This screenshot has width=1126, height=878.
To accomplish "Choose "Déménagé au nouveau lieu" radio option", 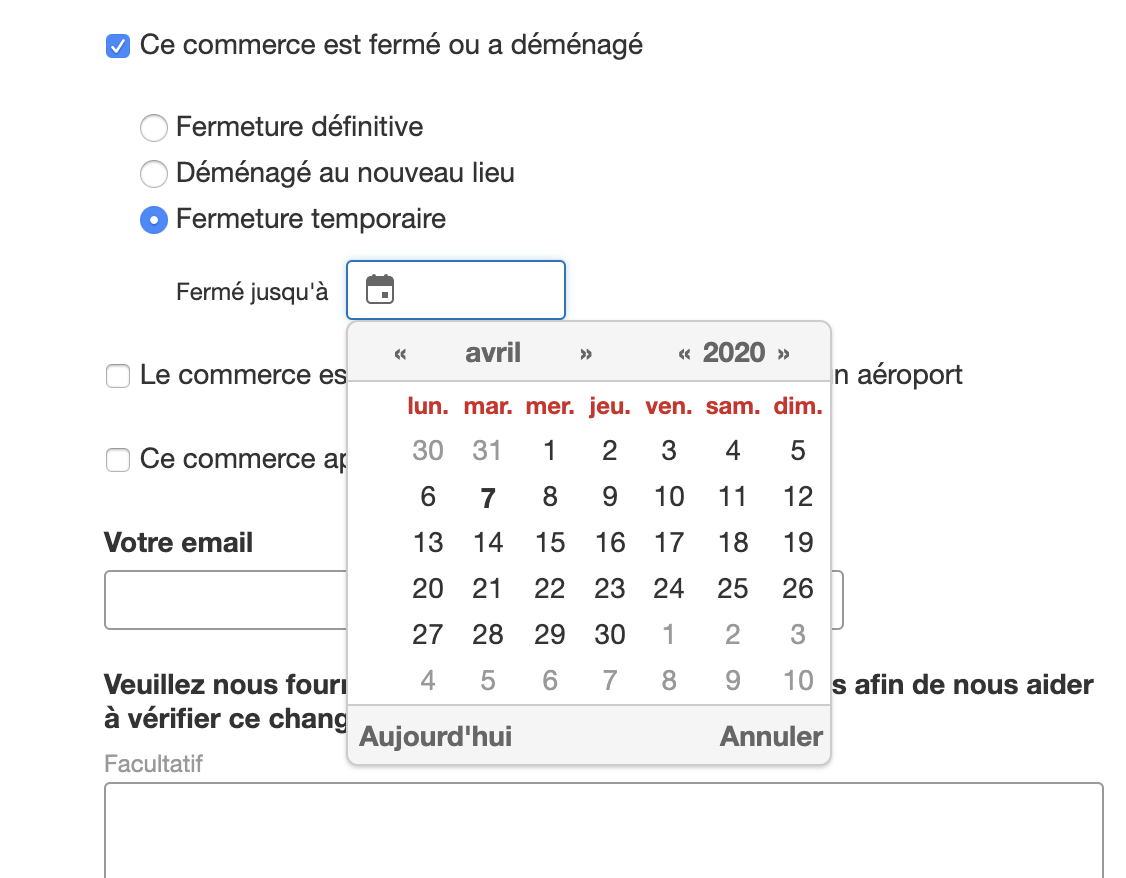I will pos(154,174).
